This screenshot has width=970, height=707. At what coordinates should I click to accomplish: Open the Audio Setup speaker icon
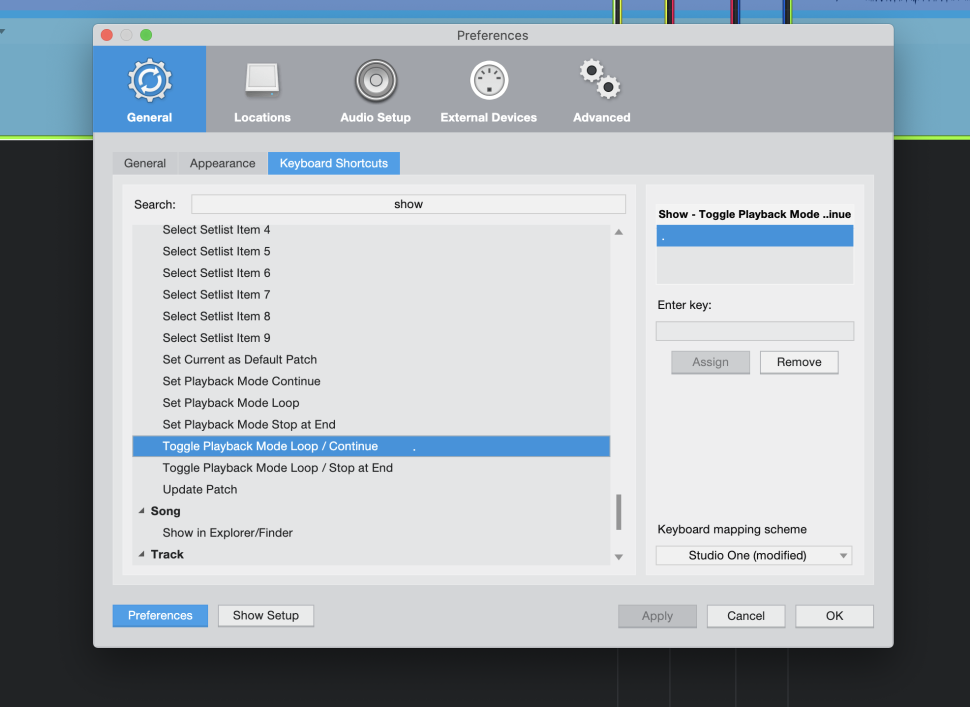(x=376, y=81)
